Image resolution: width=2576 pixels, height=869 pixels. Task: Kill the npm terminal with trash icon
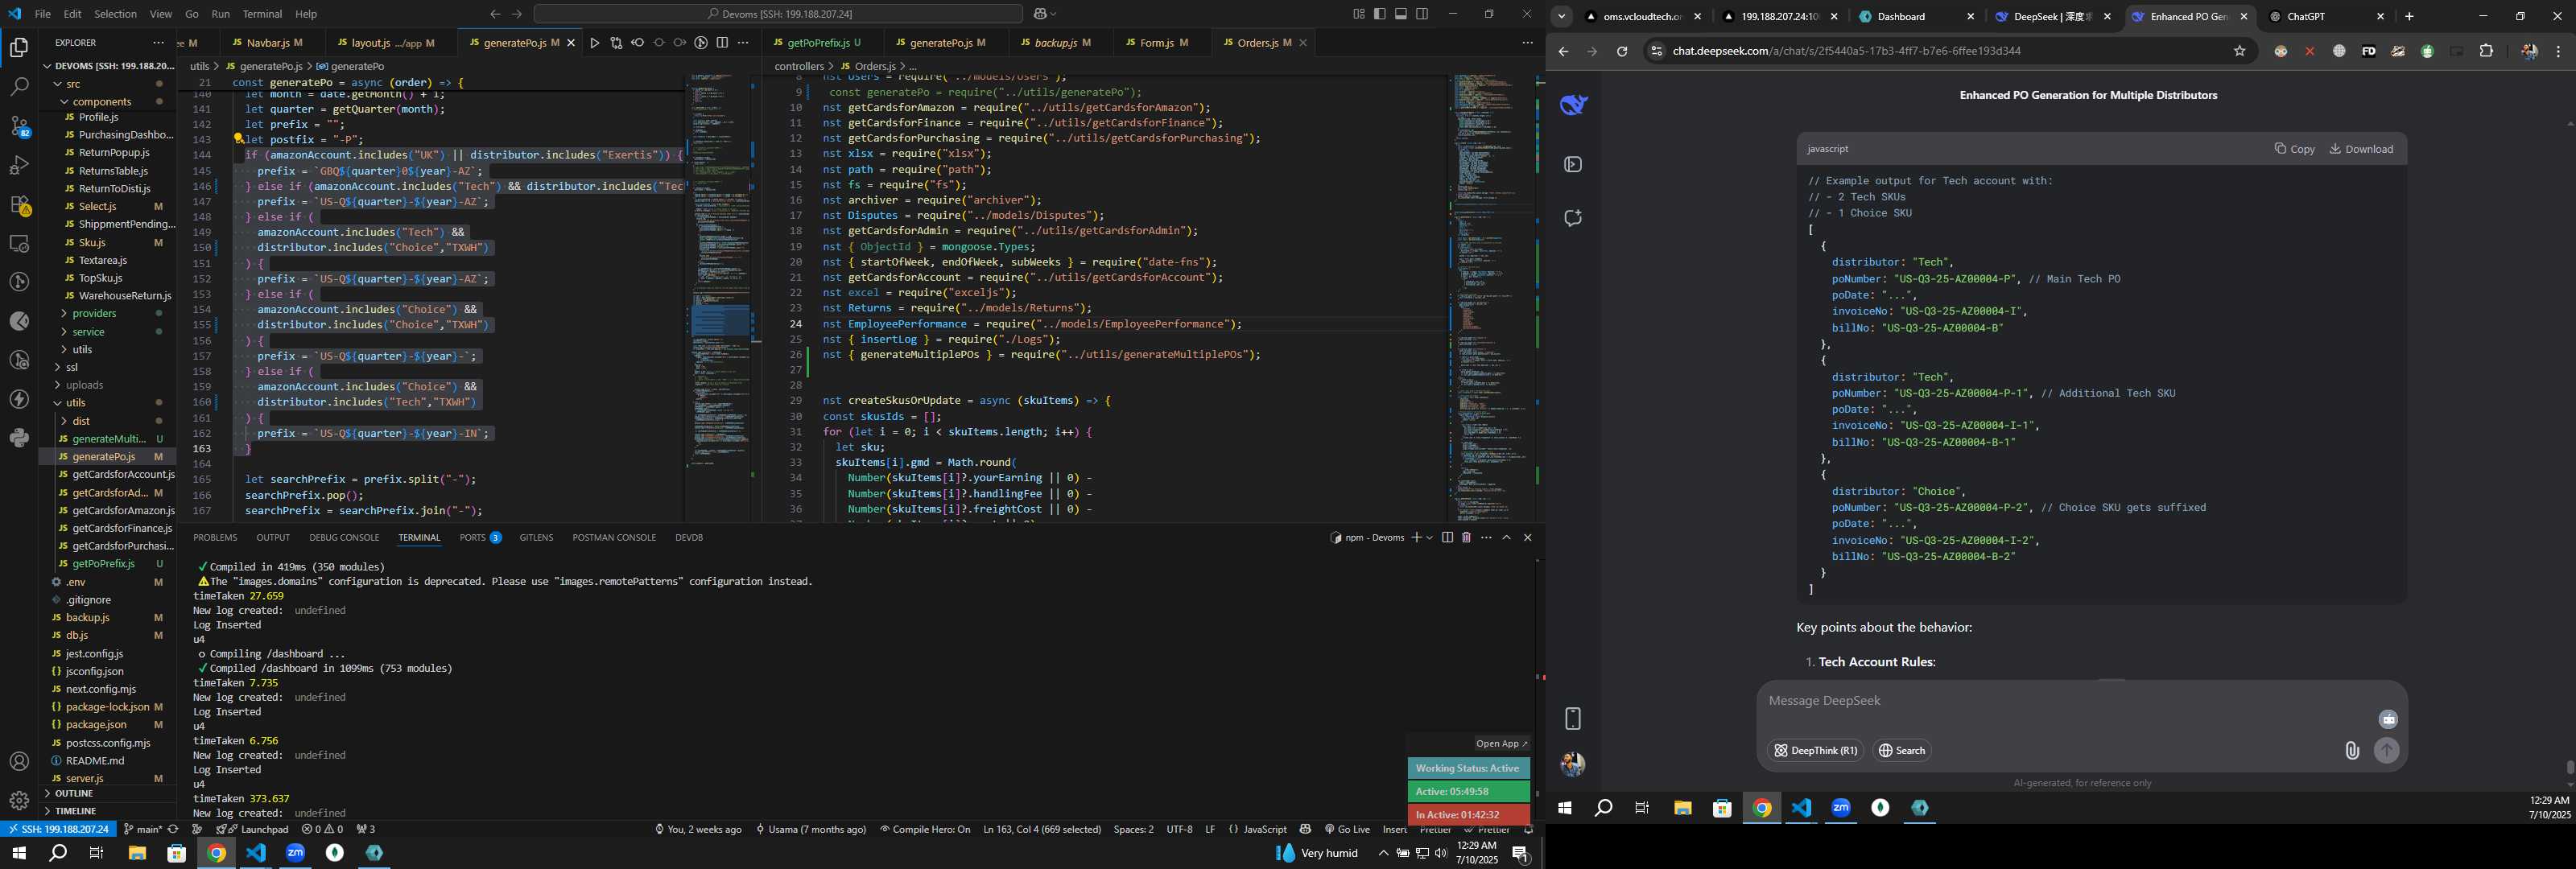tap(1466, 538)
